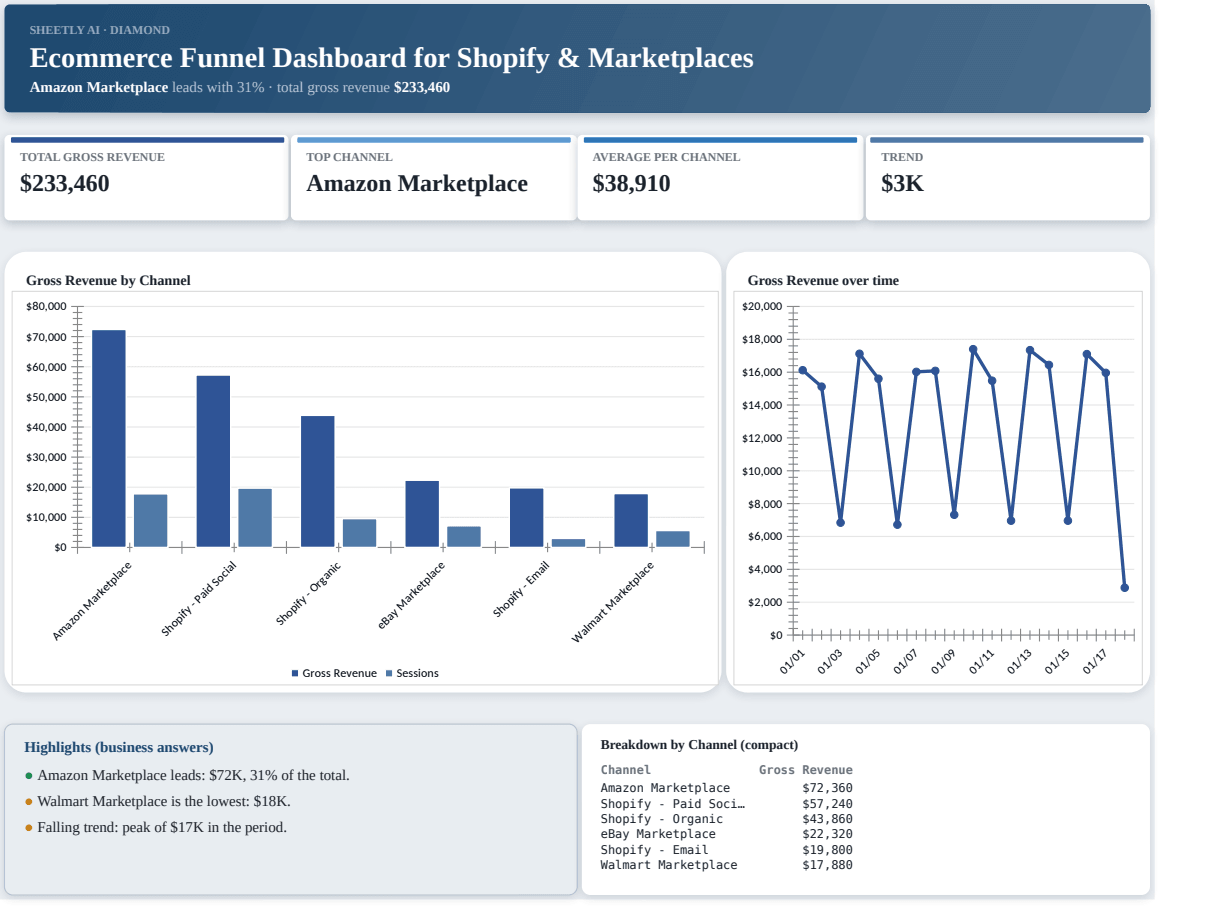This screenshot has width=1227, height=922.
Task: Click the Trend value $3K
Action: click(x=902, y=184)
